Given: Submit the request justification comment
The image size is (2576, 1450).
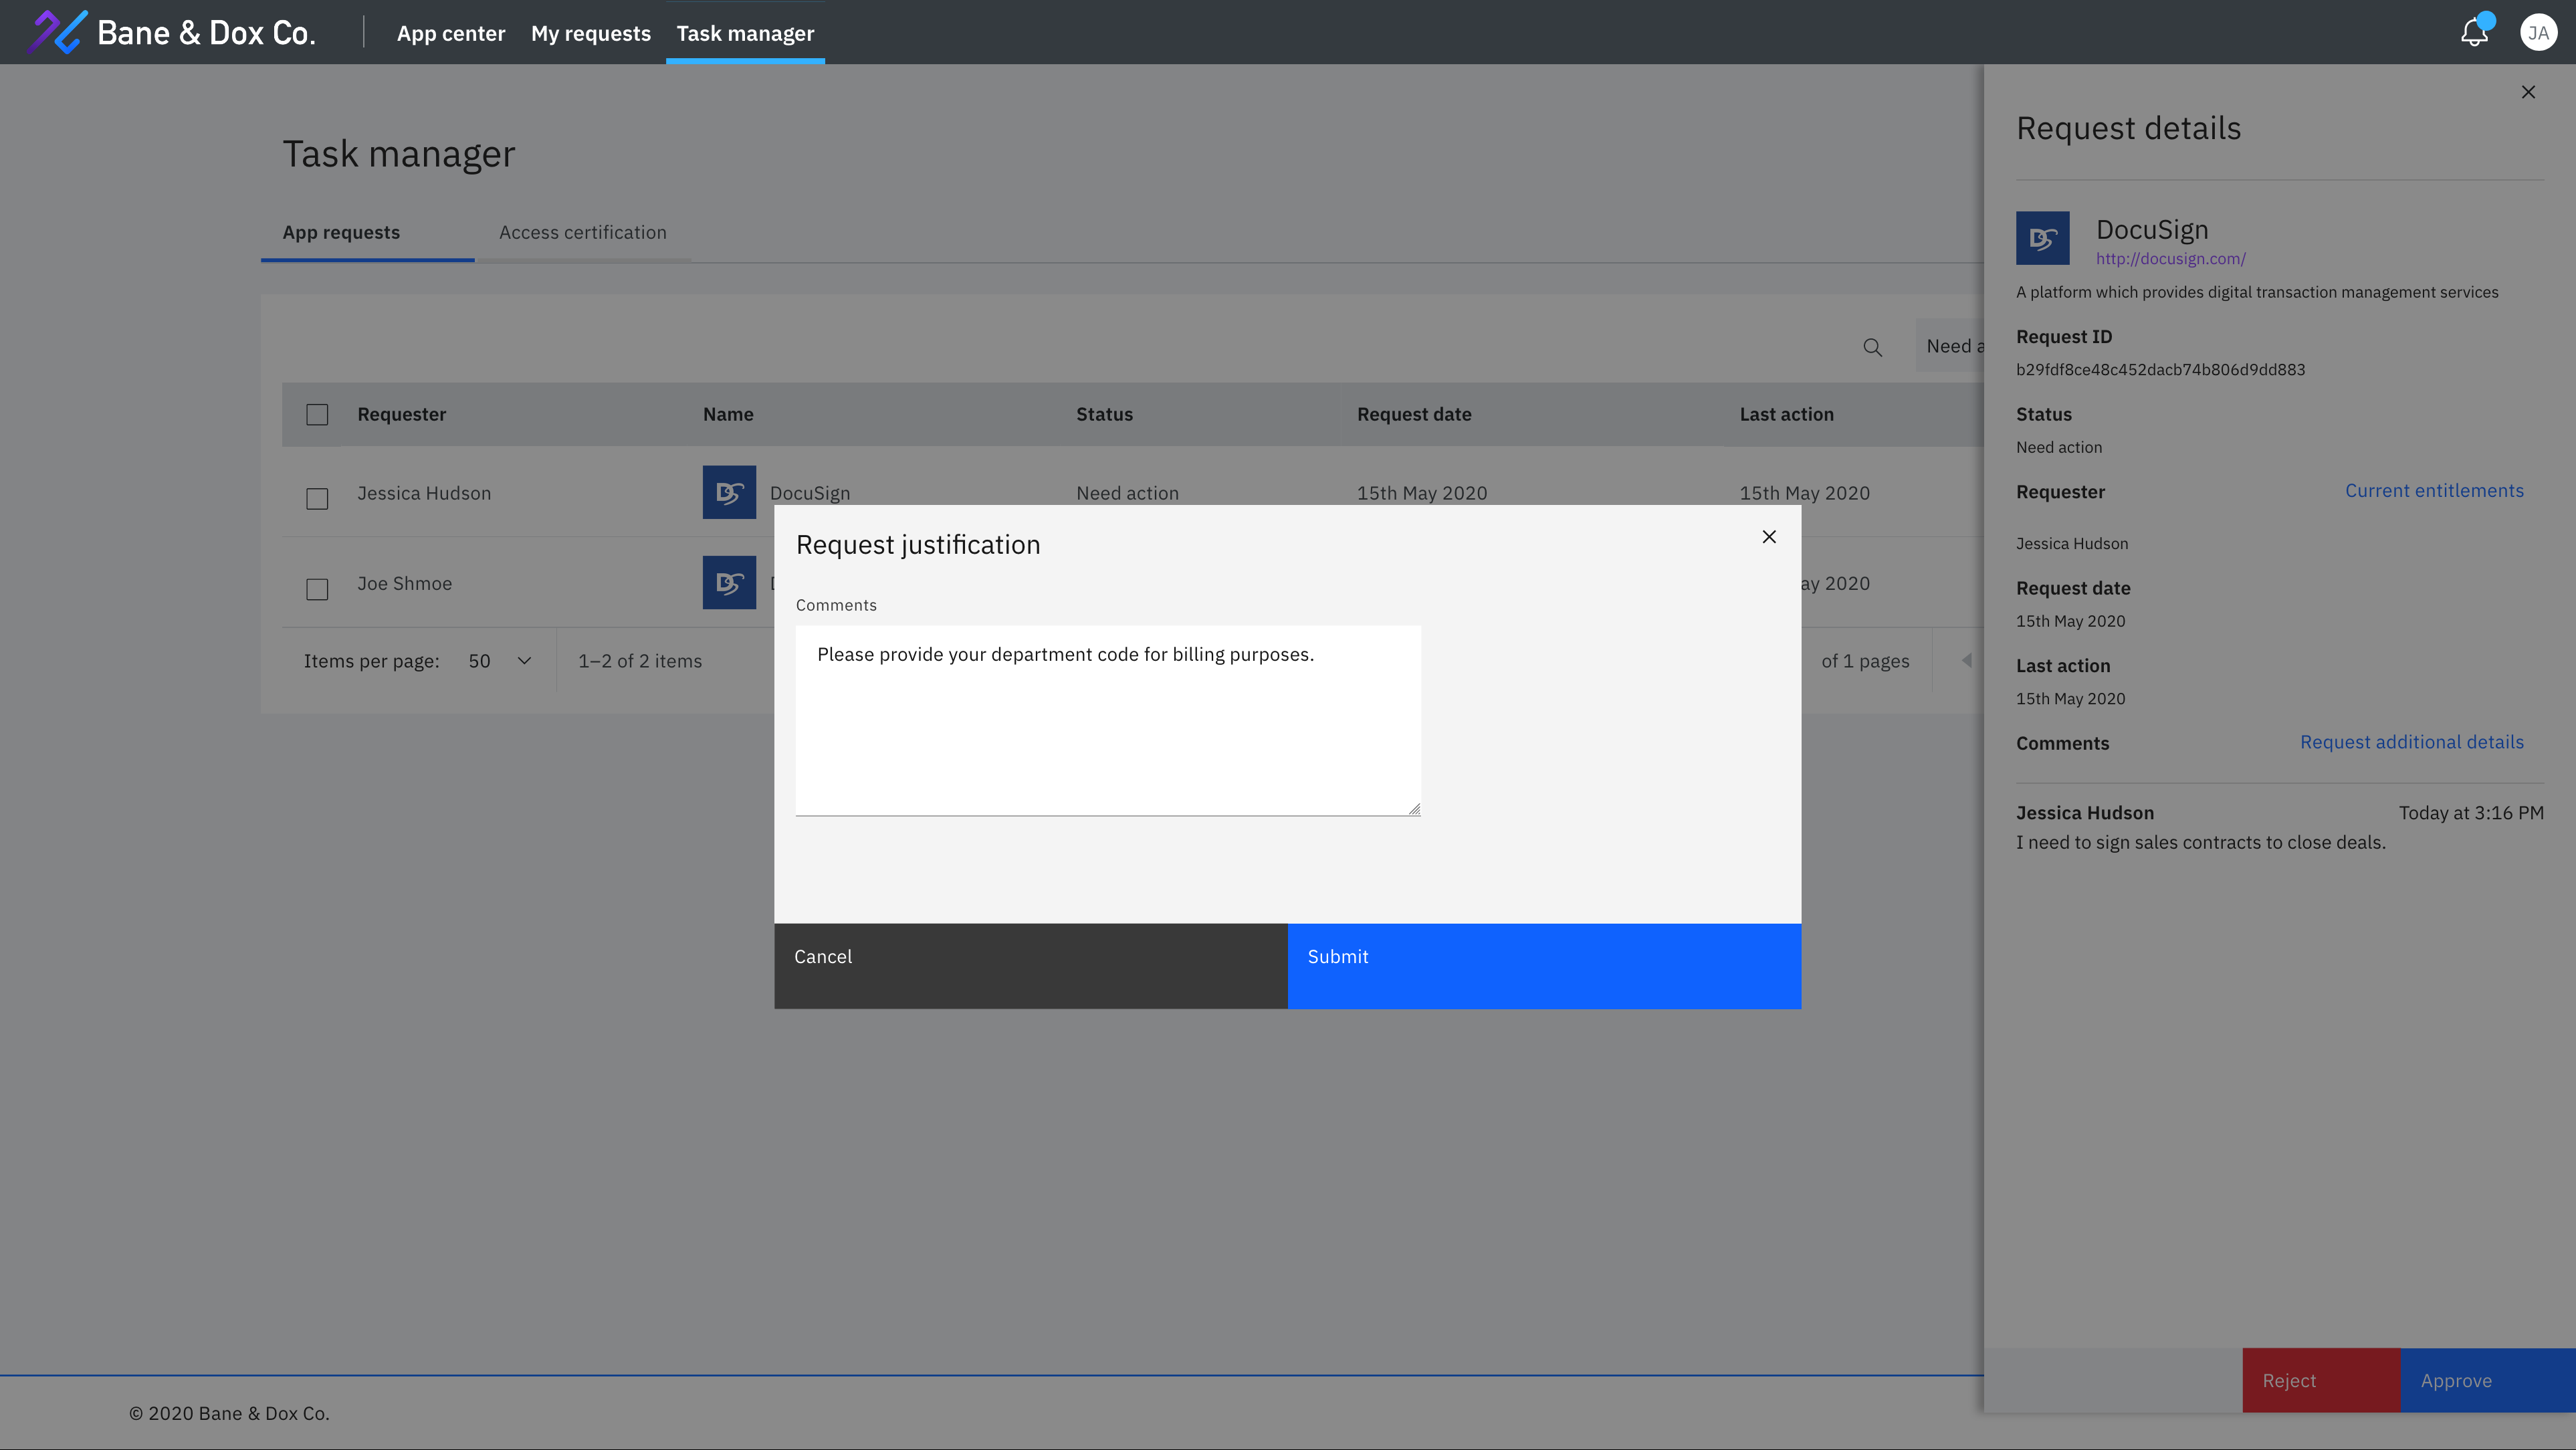Looking at the screenshot, I should point(1543,965).
